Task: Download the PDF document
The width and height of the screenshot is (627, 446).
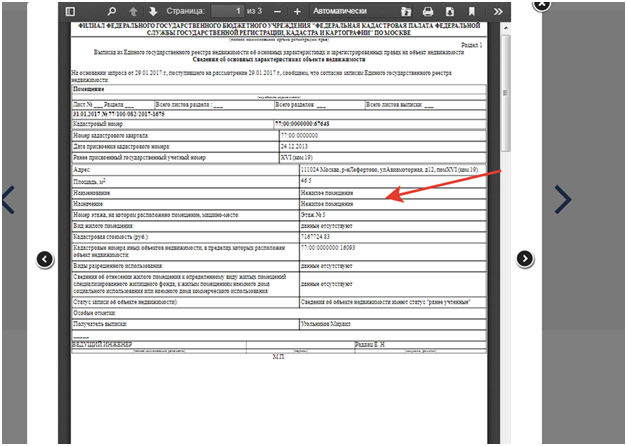Action: click(x=450, y=11)
